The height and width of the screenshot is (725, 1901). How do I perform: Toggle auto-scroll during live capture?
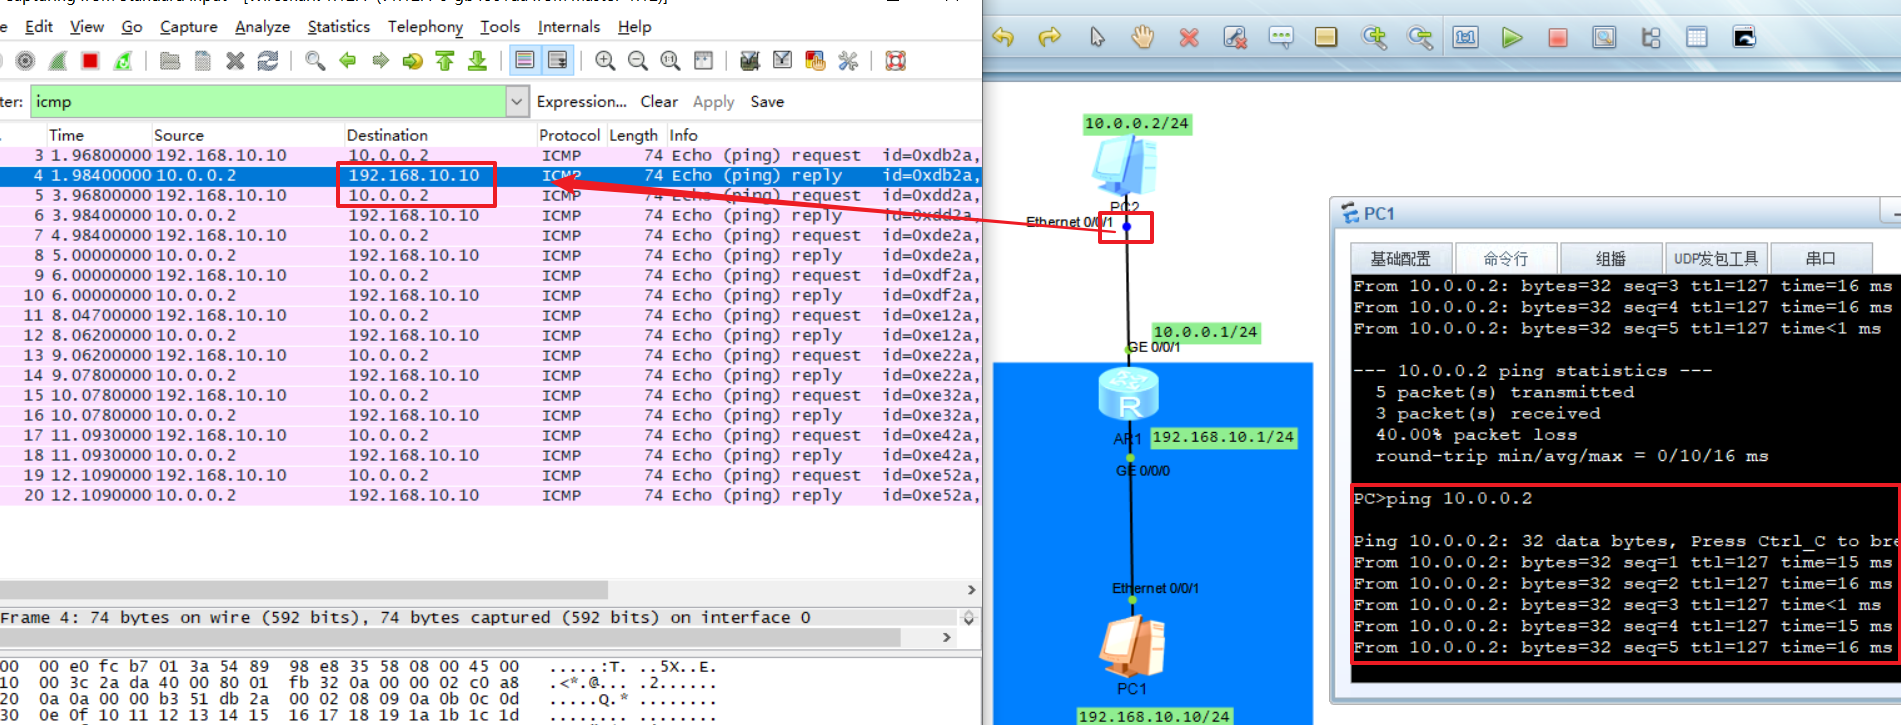point(557,61)
